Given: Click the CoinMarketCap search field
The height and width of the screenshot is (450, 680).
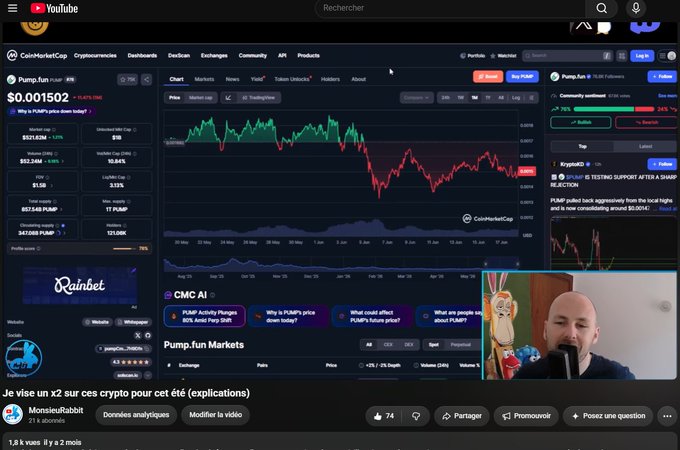Looking at the screenshot, I should click(x=567, y=55).
